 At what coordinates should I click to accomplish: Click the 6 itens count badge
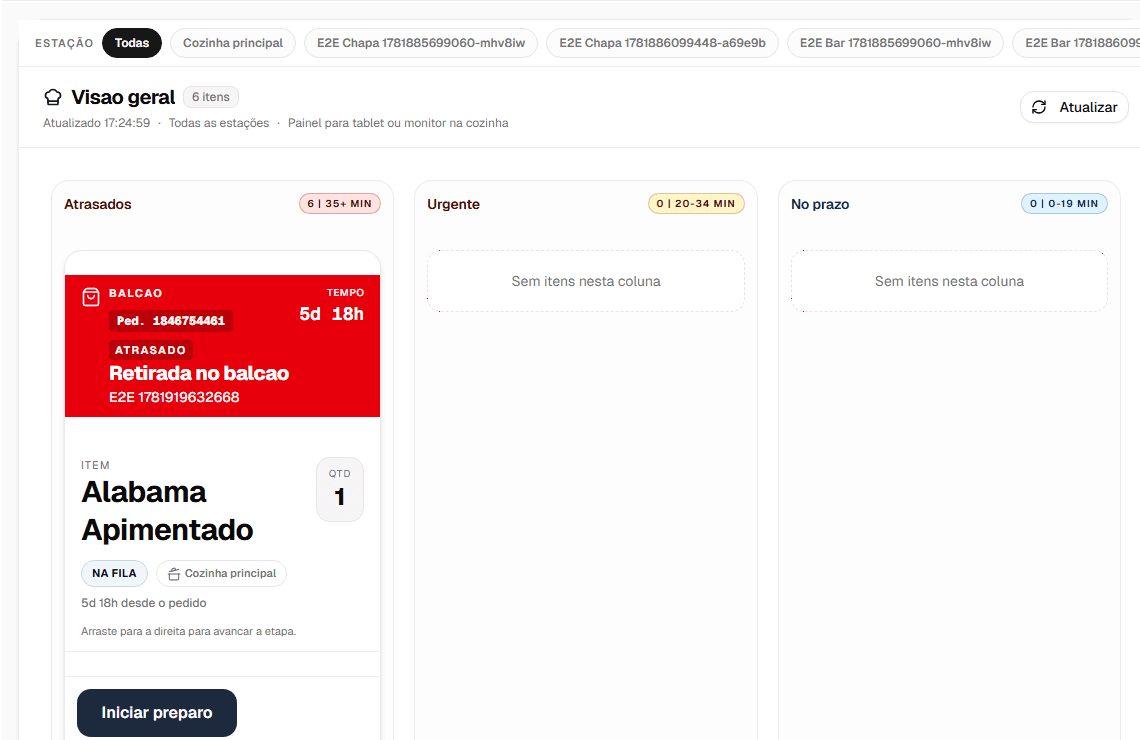tap(211, 97)
